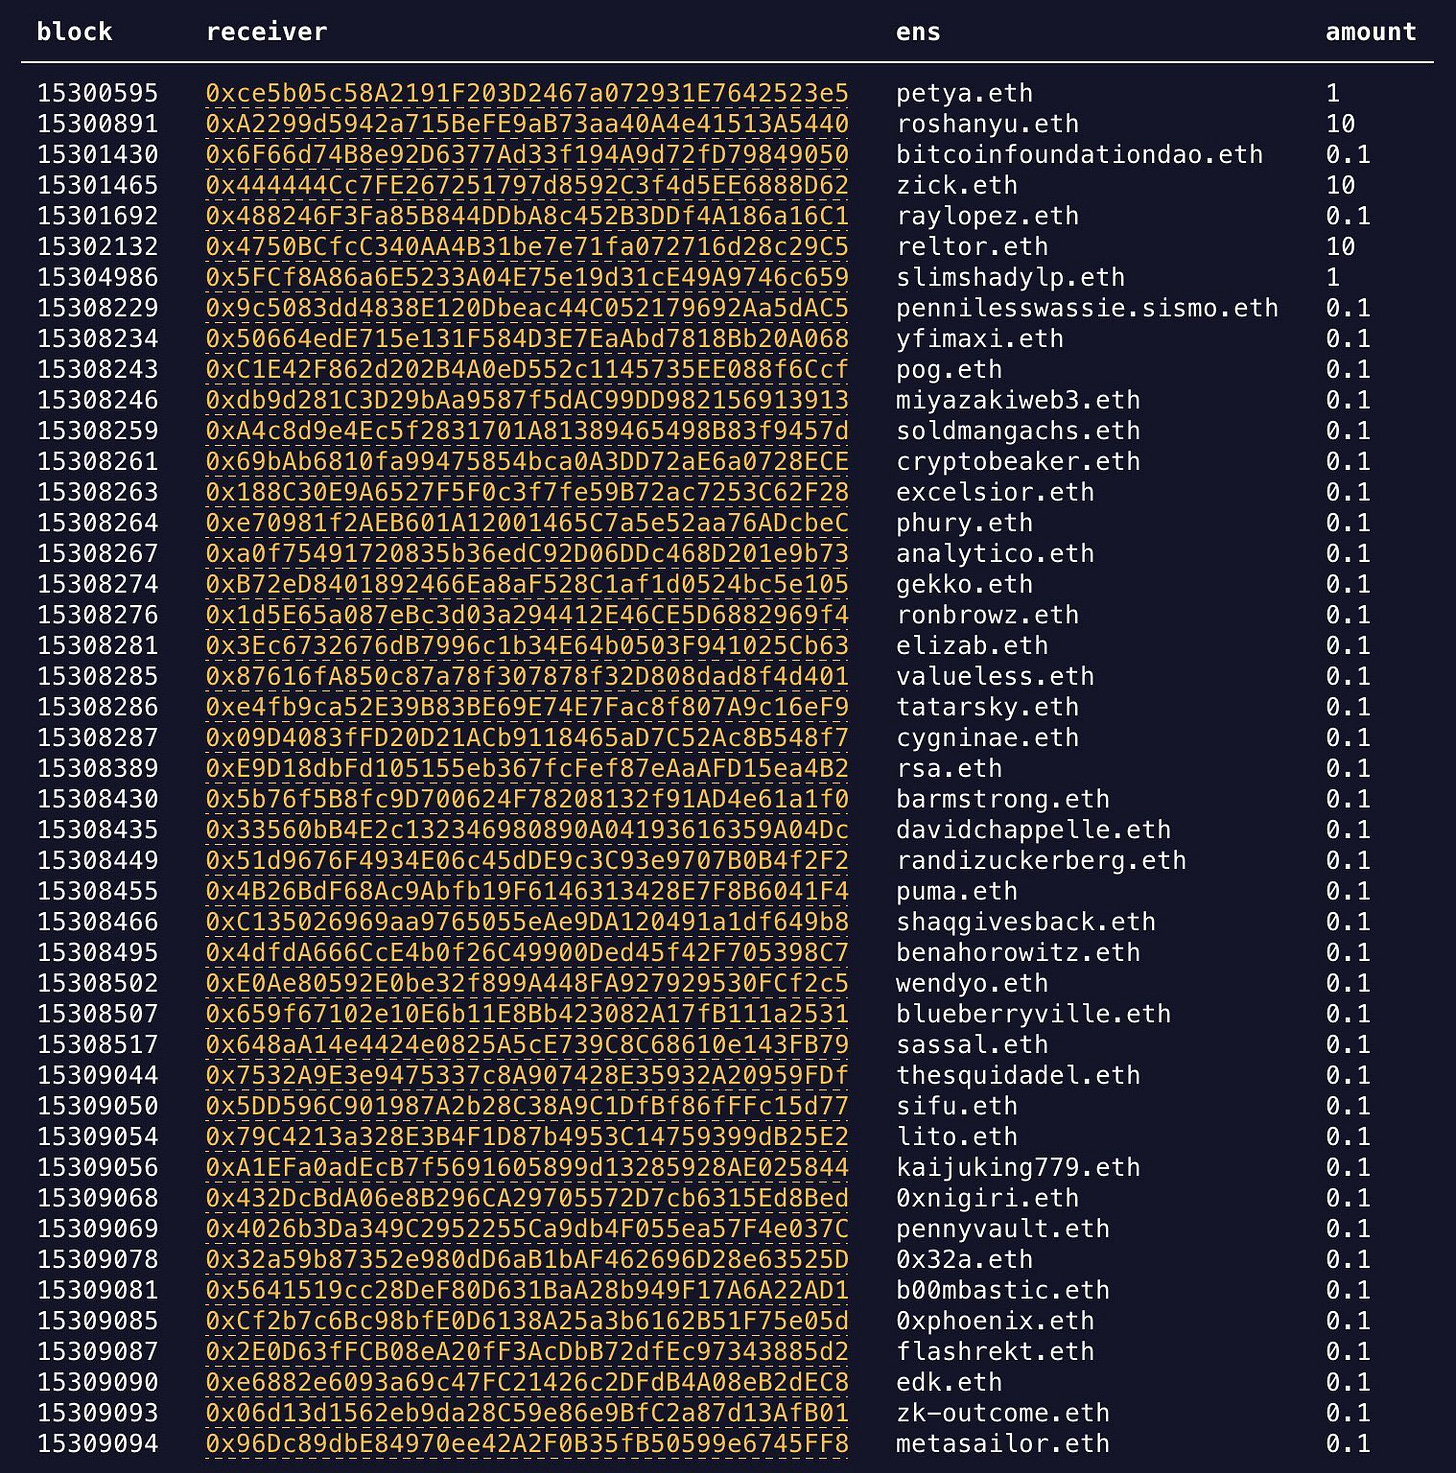Open receiver address link for roshanyu.eth
Screen dimensions: 1456x1473
point(527,124)
